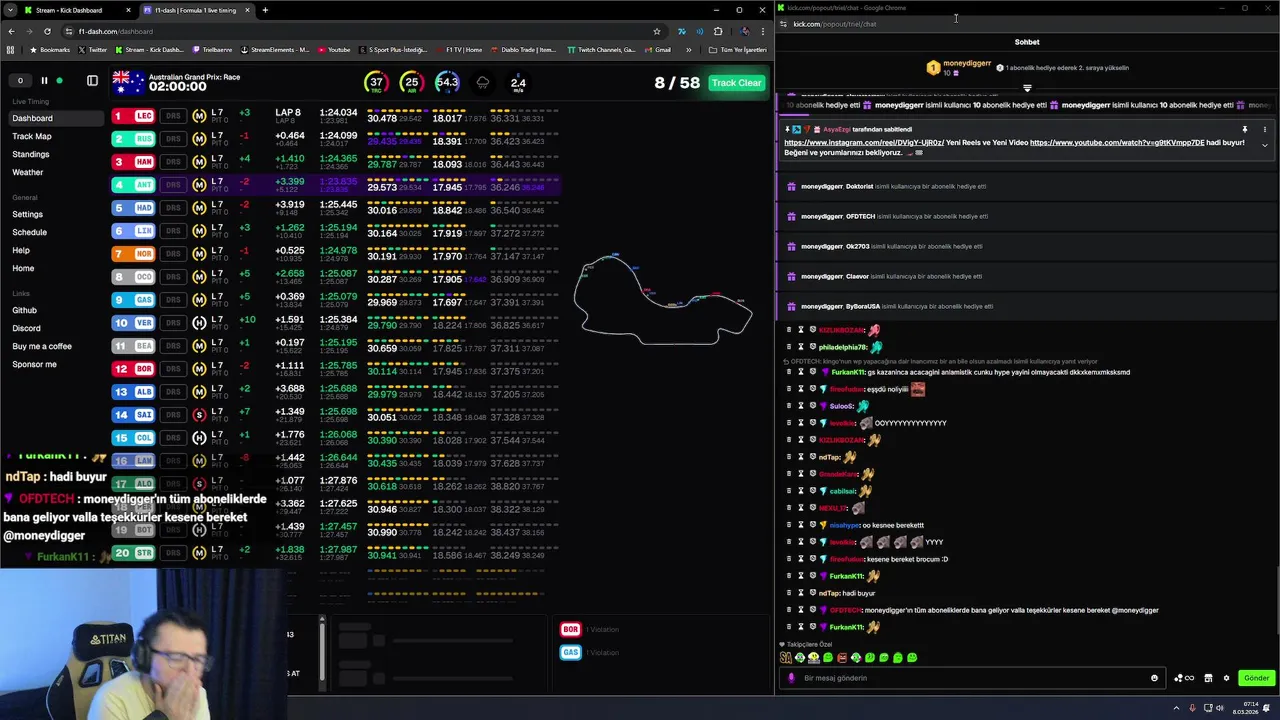Open a new browser tab
The width and height of the screenshot is (1280, 720).
point(265,10)
